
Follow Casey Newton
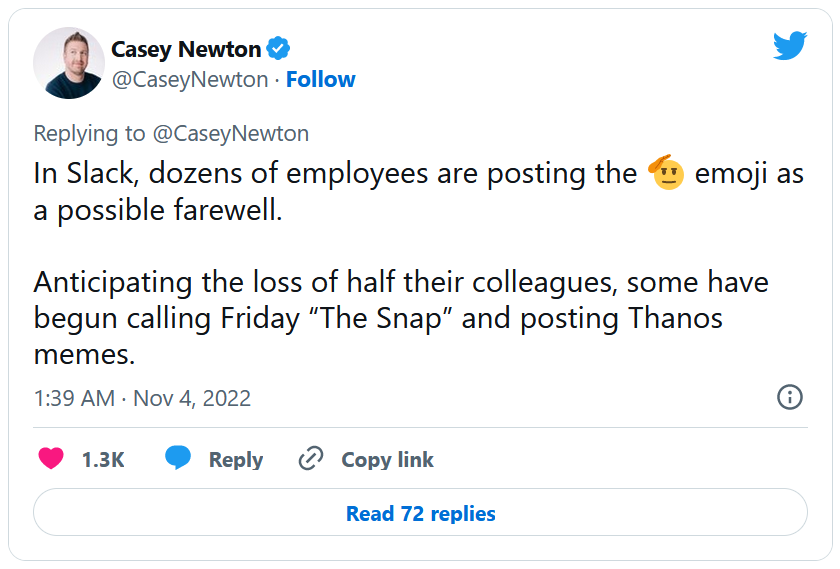[321, 80]
